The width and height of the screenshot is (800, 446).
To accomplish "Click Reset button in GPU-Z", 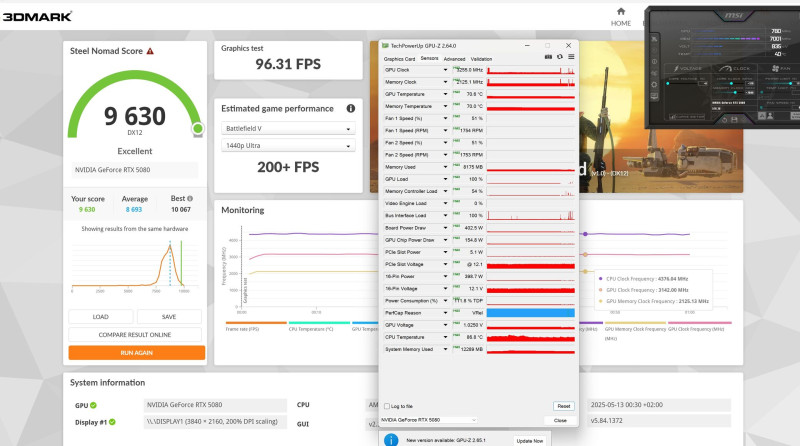I will tap(564, 406).
